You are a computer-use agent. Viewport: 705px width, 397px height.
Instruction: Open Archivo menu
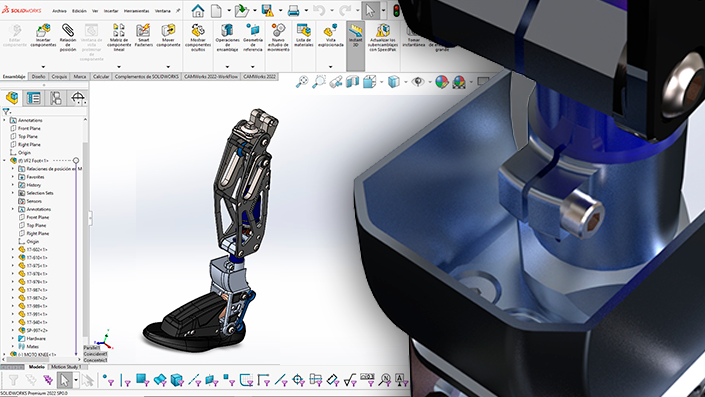point(59,11)
